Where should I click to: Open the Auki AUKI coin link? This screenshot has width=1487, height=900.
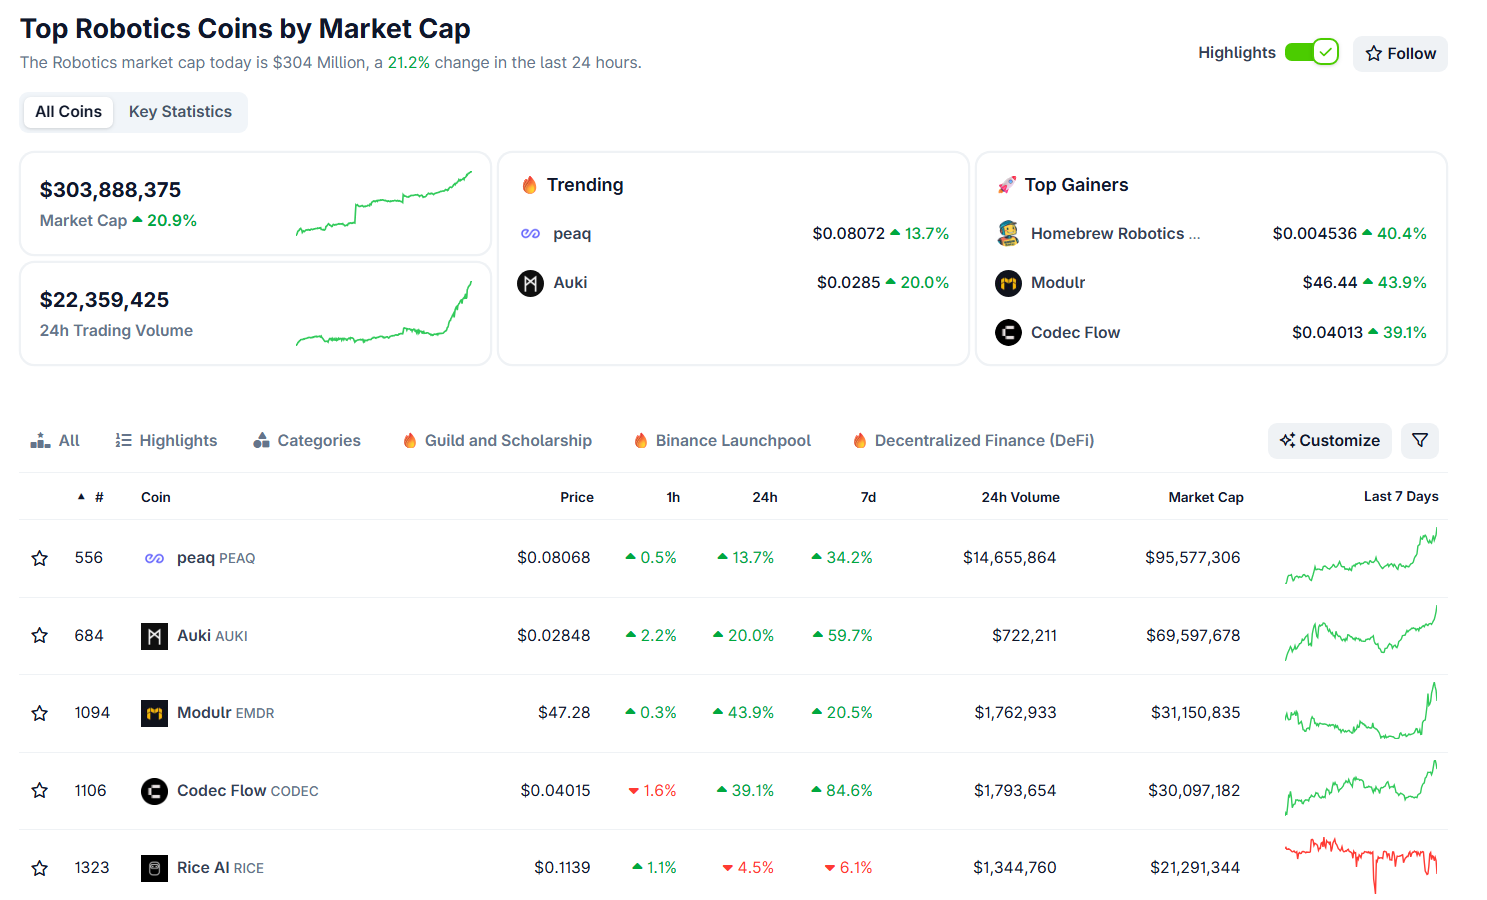coord(212,635)
